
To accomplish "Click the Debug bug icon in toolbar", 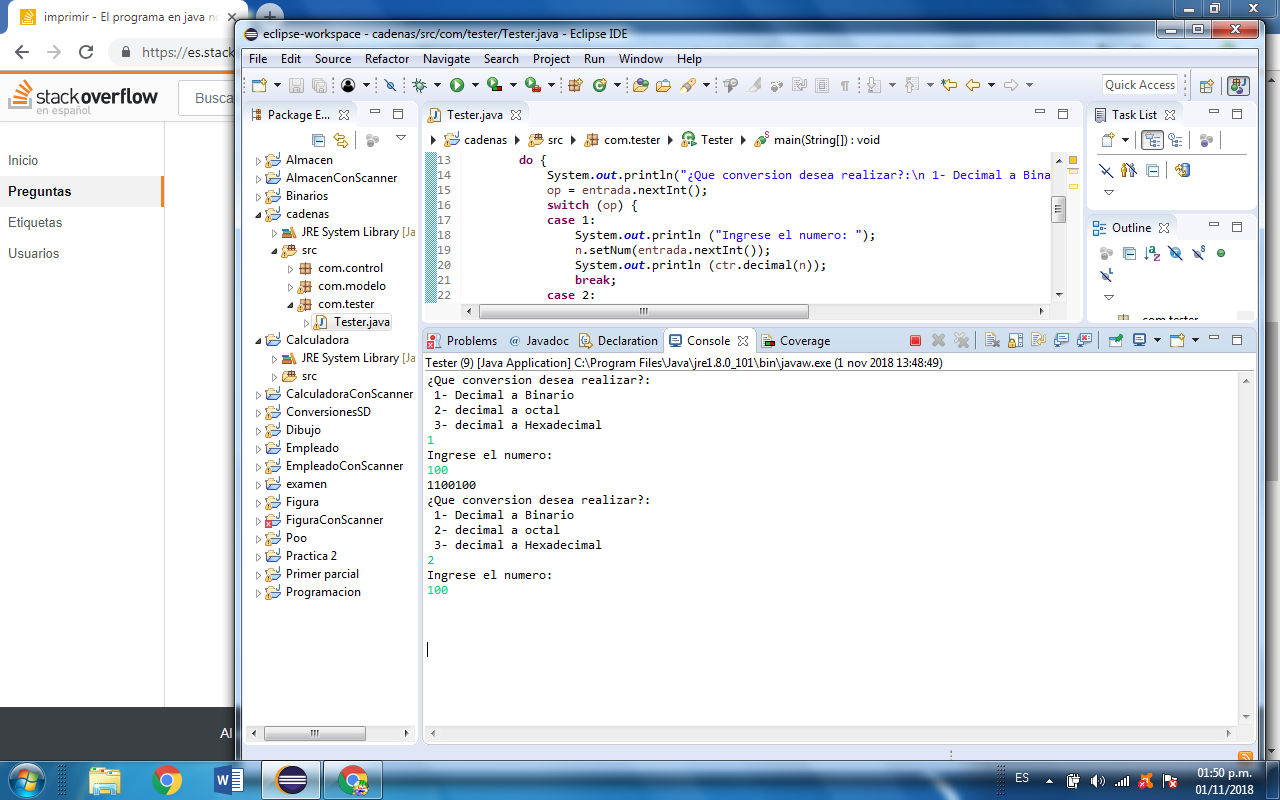I will (x=420, y=85).
